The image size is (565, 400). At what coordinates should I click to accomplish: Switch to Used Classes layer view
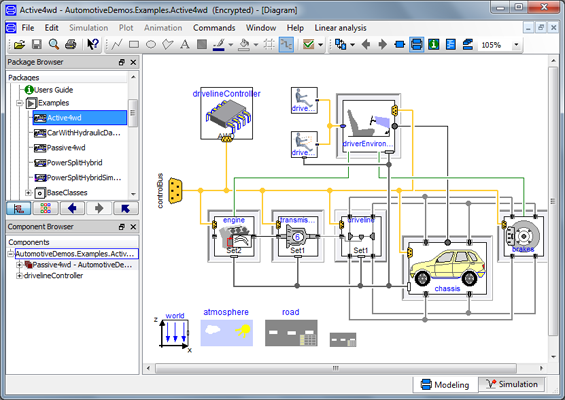tap(468, 45)
